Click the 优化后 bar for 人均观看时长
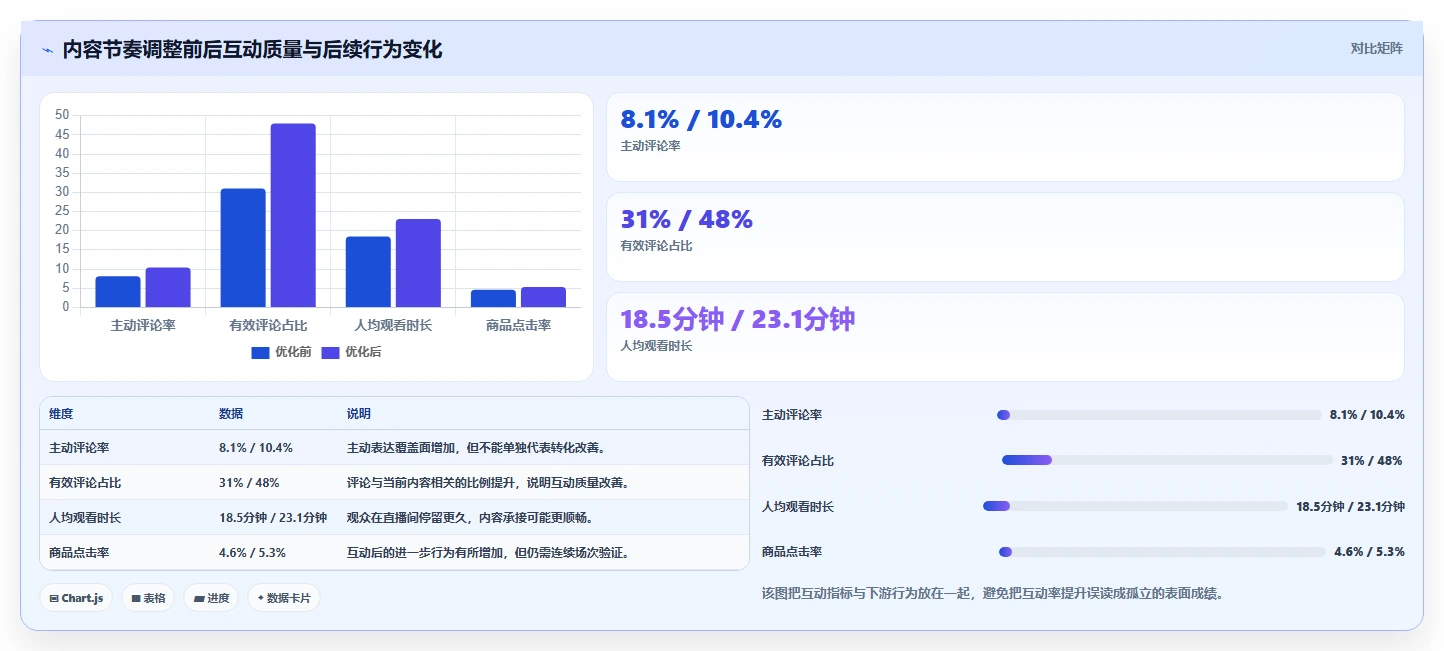The image size is (1444, 651). pyautogui.click(x=418, y=263)
